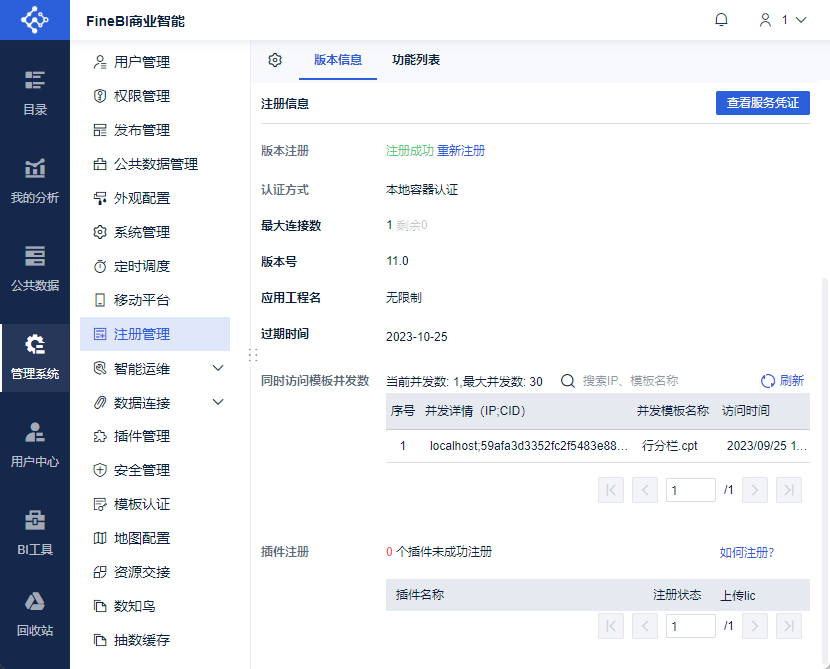830x669 pixels.
Task: Open 用户中心 in sidebar
Action: pos(35,445)
